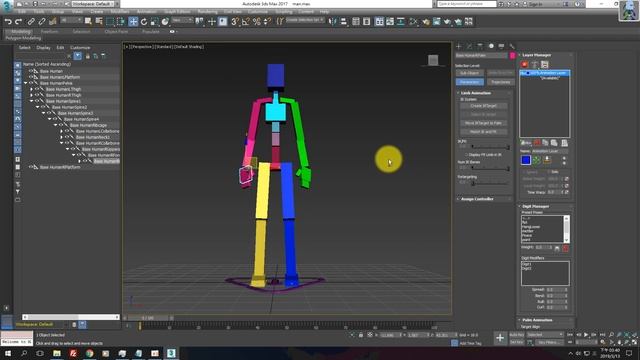Click the IK/FK blend slider

click(x=491, y=146)
